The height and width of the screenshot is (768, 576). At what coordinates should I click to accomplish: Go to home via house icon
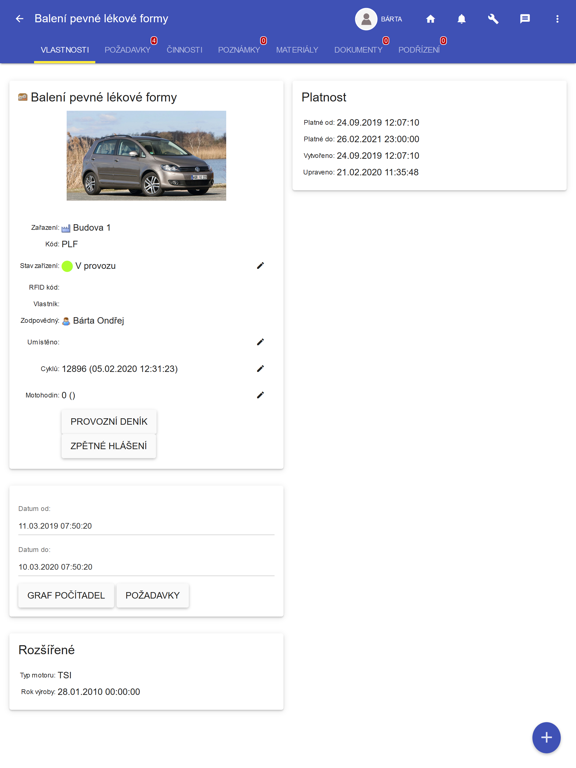431,19
